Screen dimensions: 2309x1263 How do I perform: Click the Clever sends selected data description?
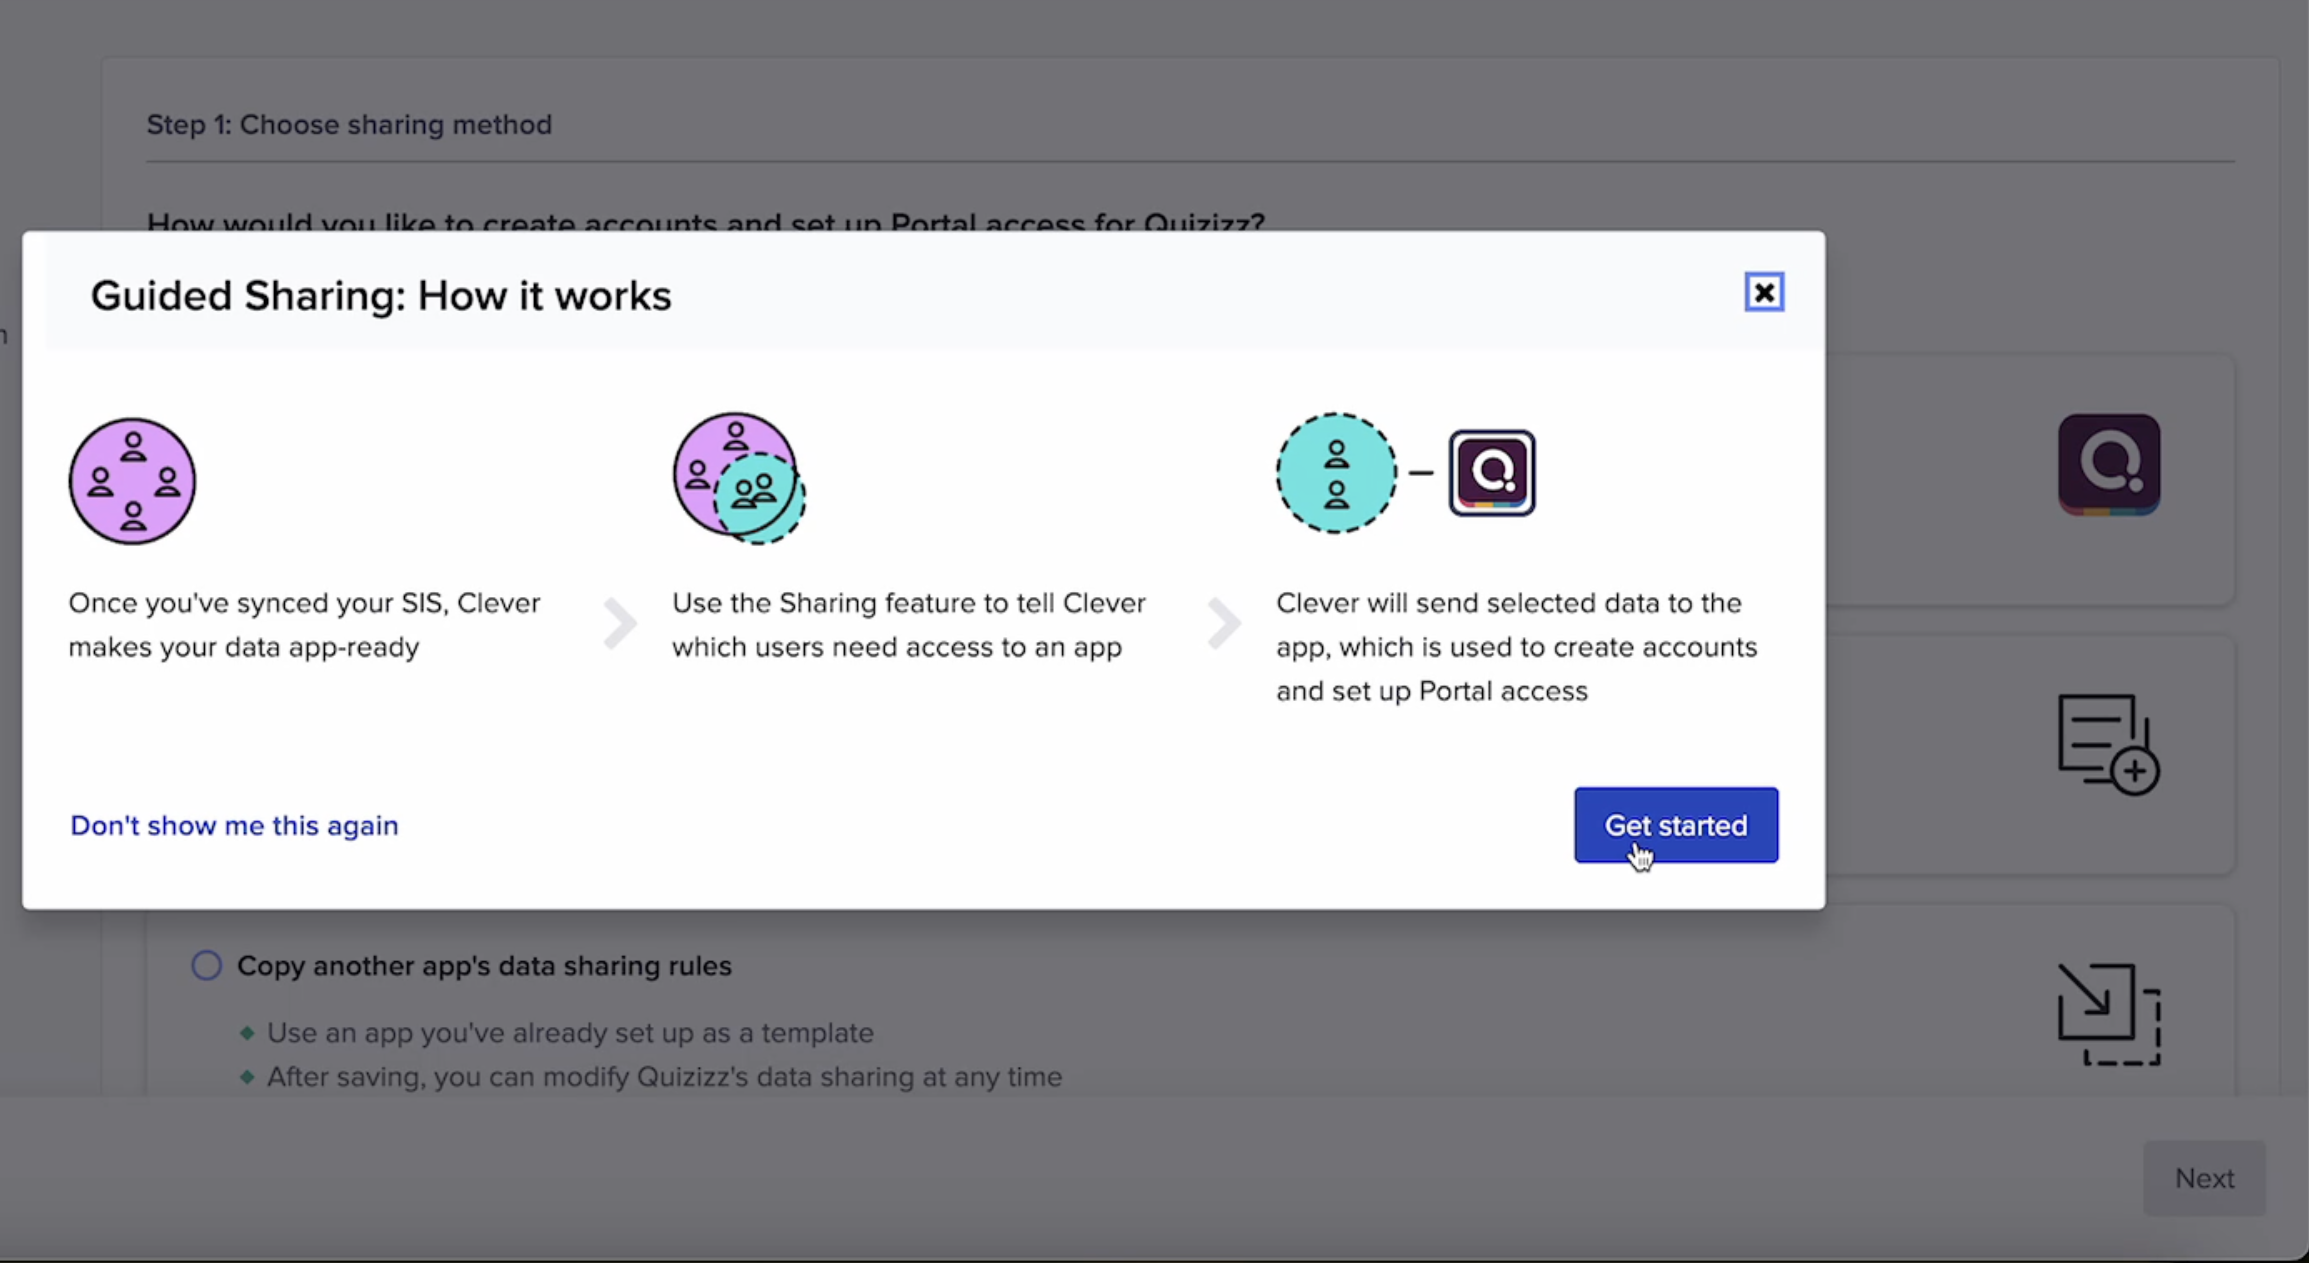[x=1516, y=647]
